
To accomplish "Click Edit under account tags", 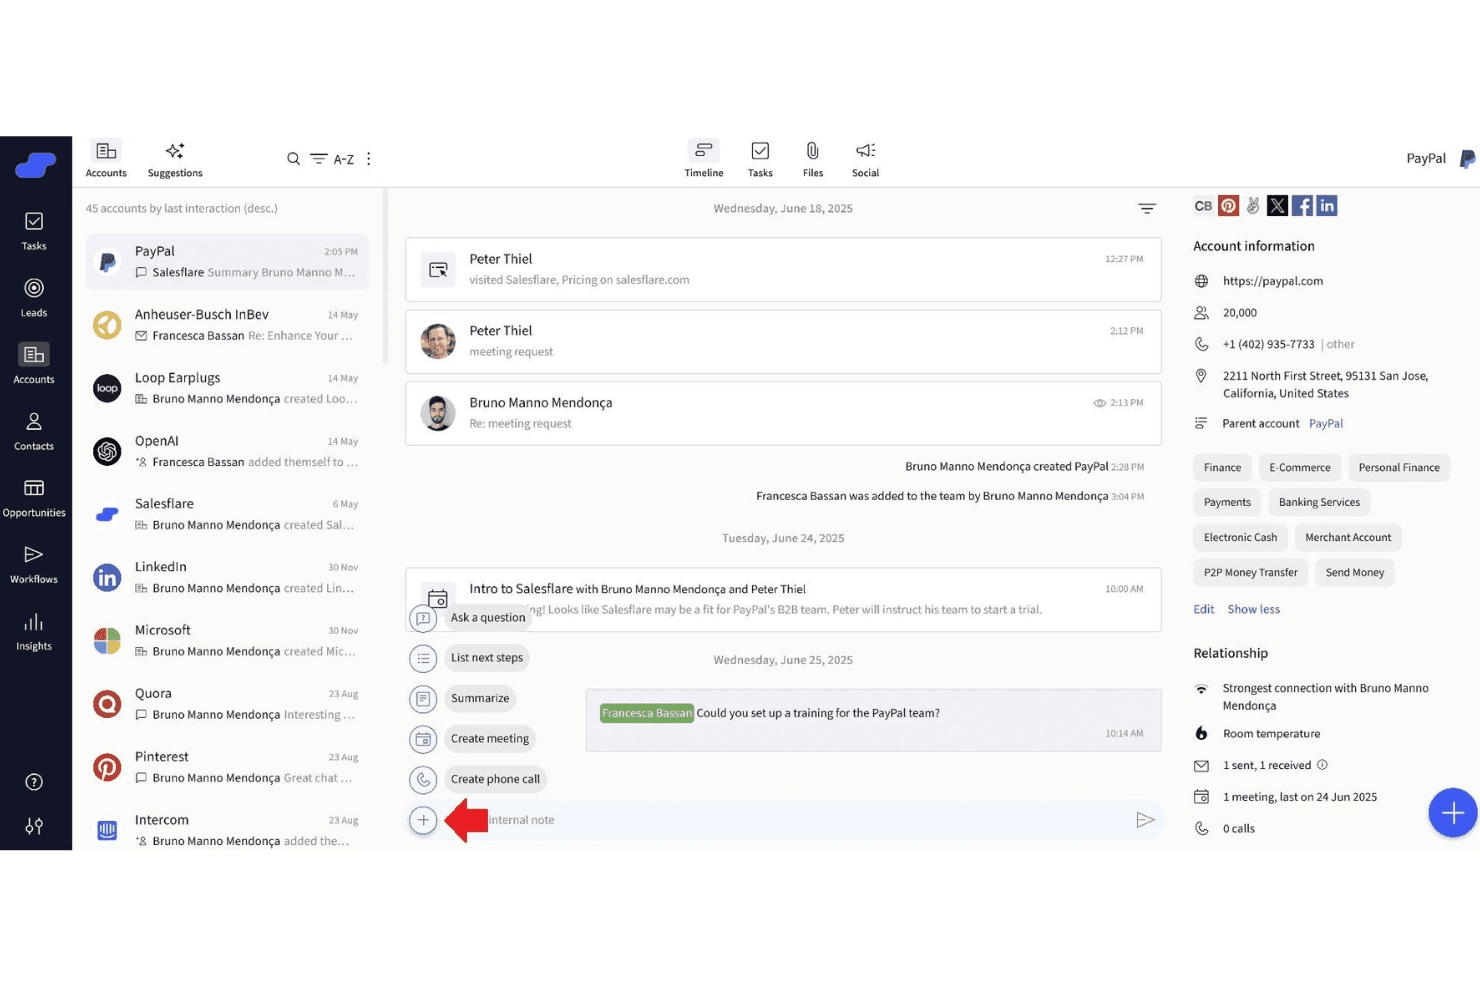I will [x=1204, y=609].
